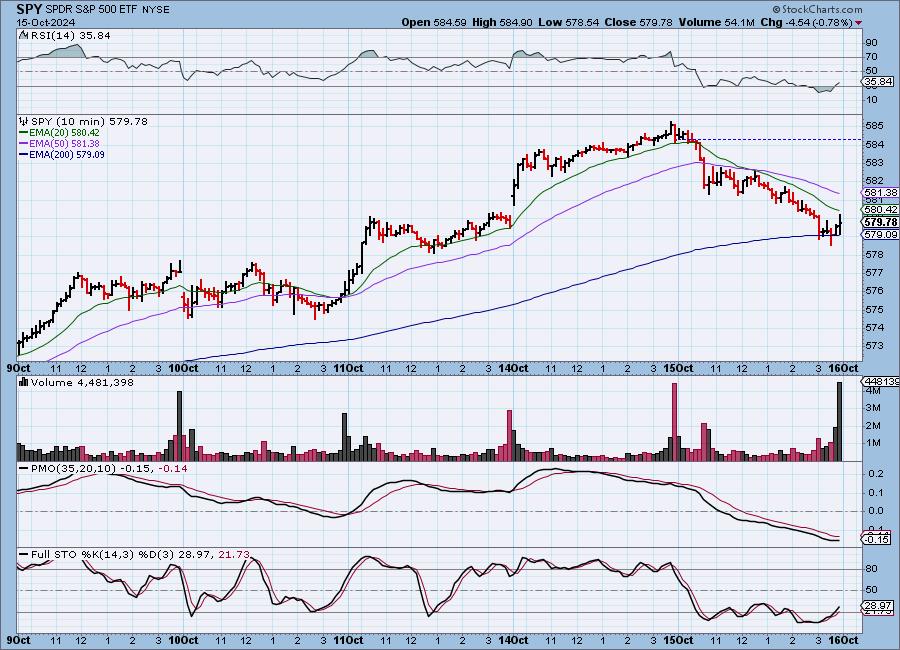Click the 28.97 stochastic value tag on right
Viewport: 900px width, 650px height.
pos(878,606)
